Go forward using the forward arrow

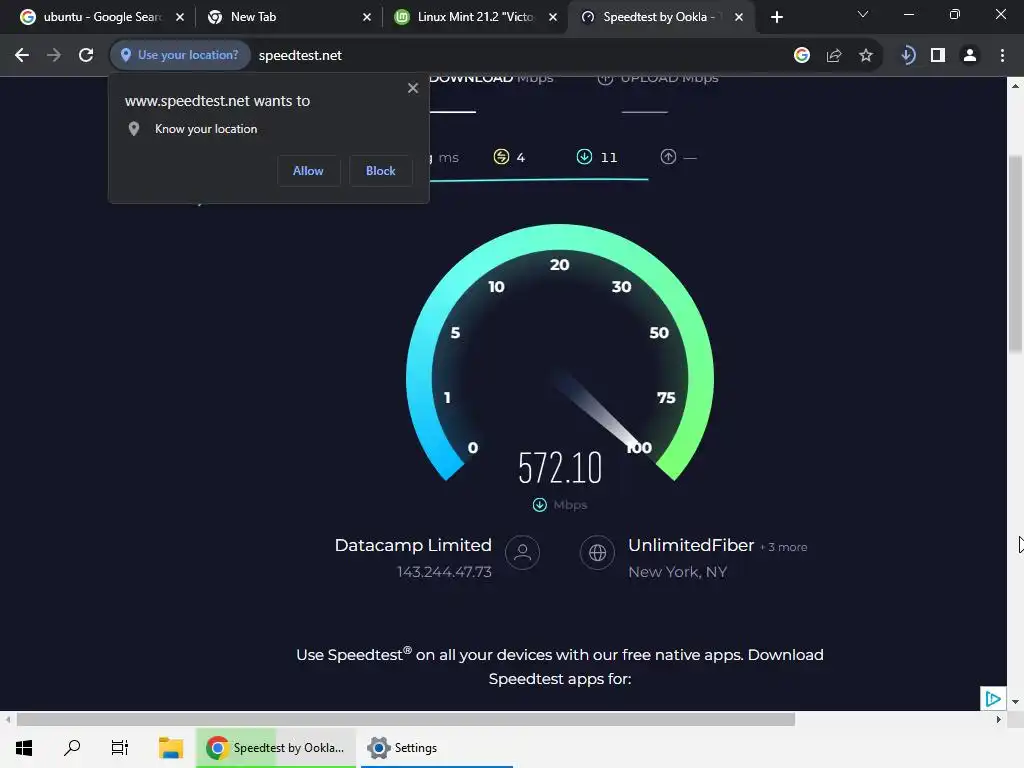point(54,55)
